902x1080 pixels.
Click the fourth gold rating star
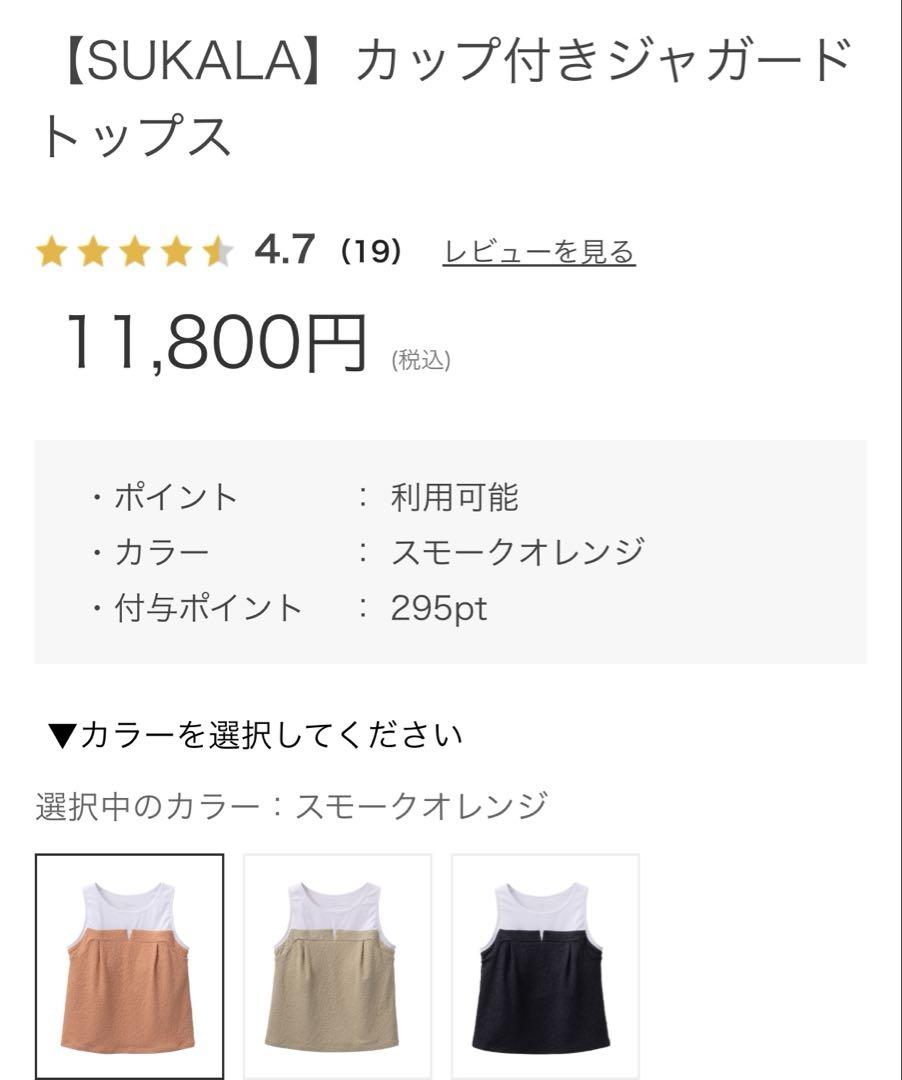click(x=176, y=251)
